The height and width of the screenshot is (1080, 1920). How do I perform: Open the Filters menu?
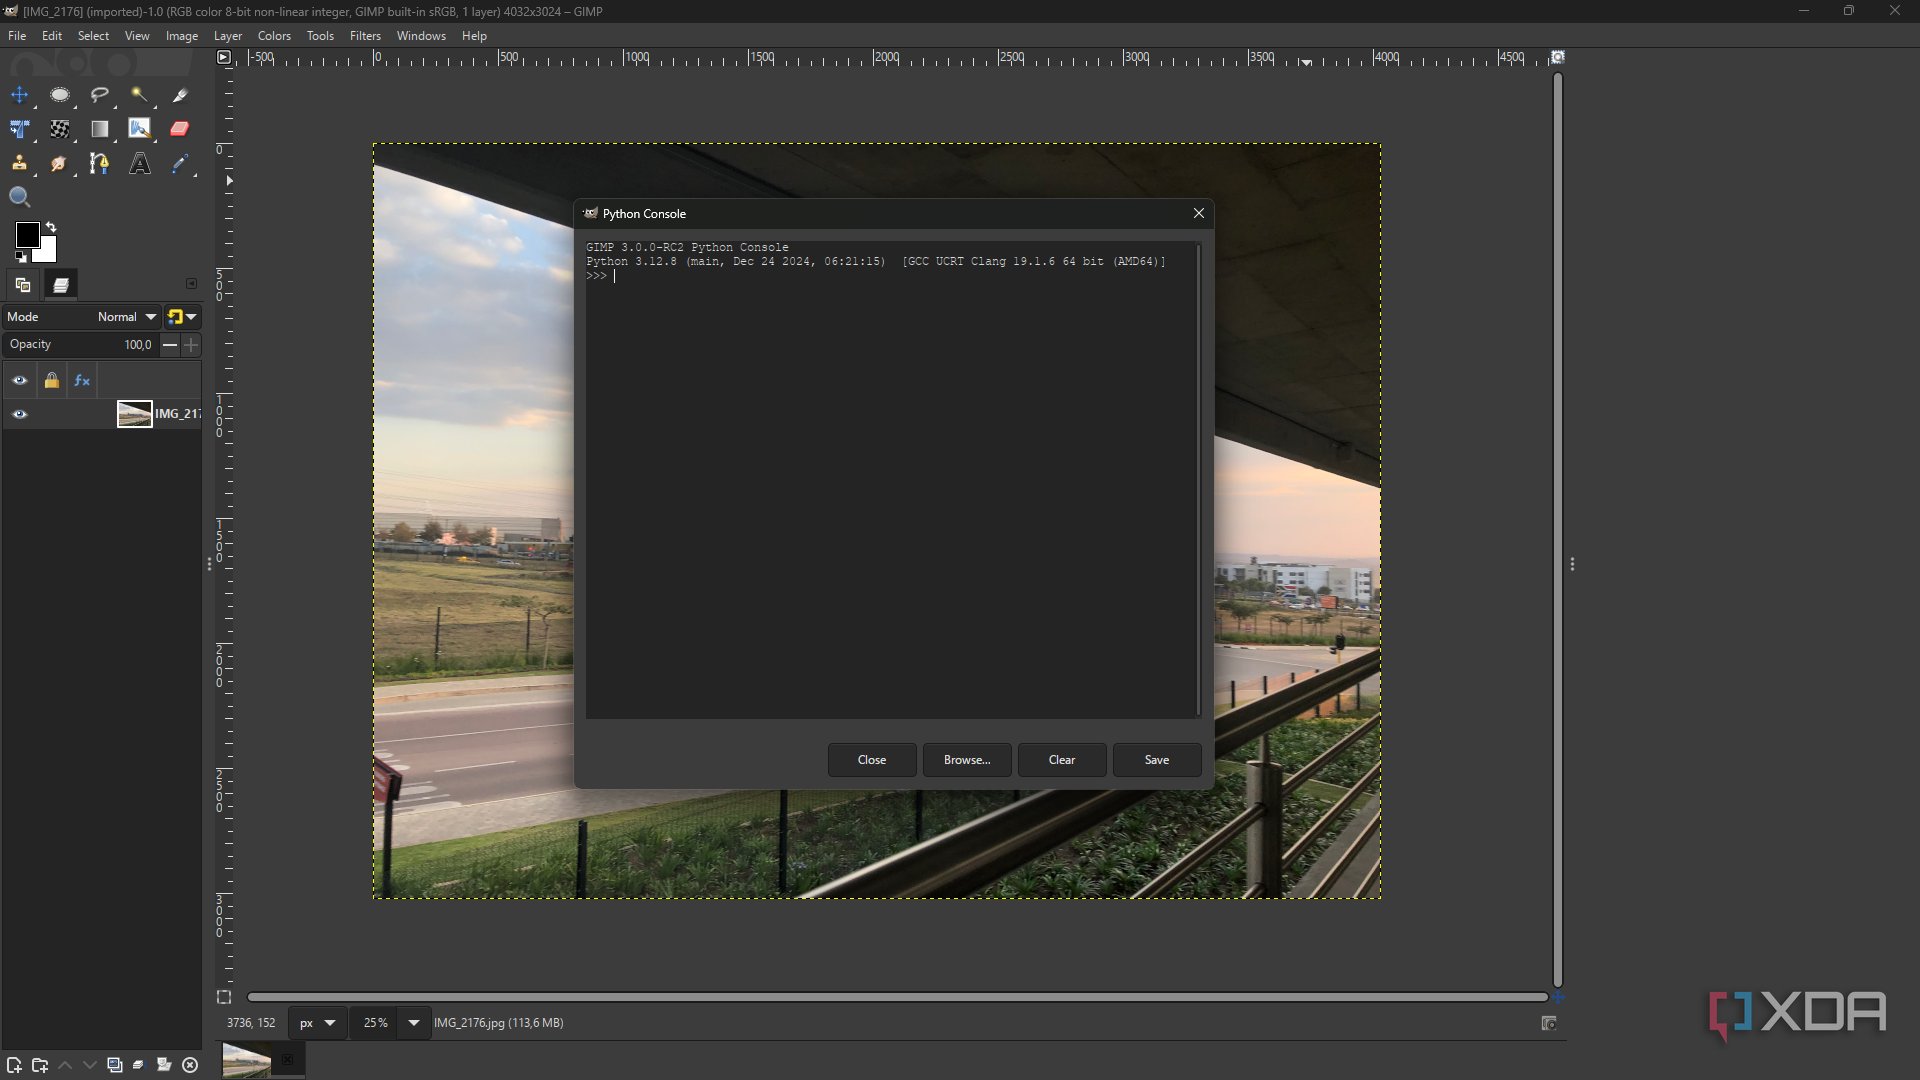[365, 35]
